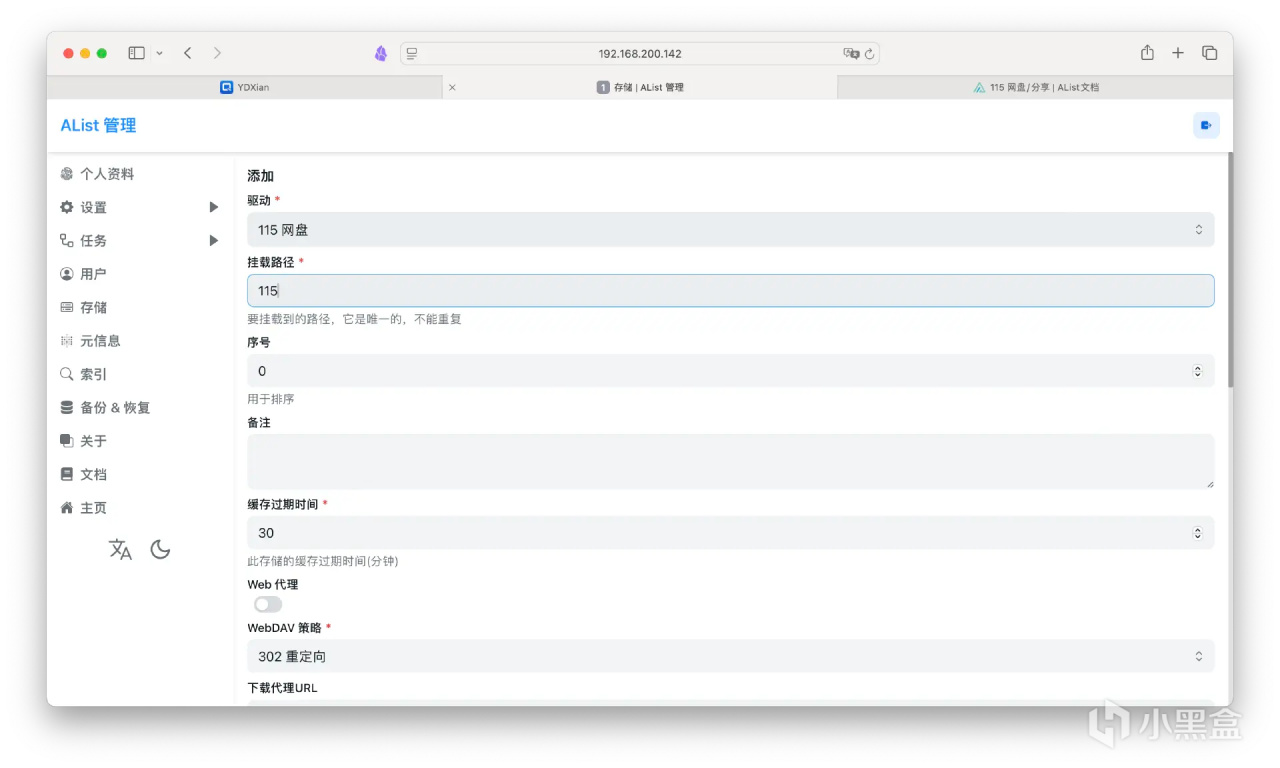Viewport: 1280px width, 768px height.
Task: Open the Safari sidebar options chevron
Action: [159, 53]
